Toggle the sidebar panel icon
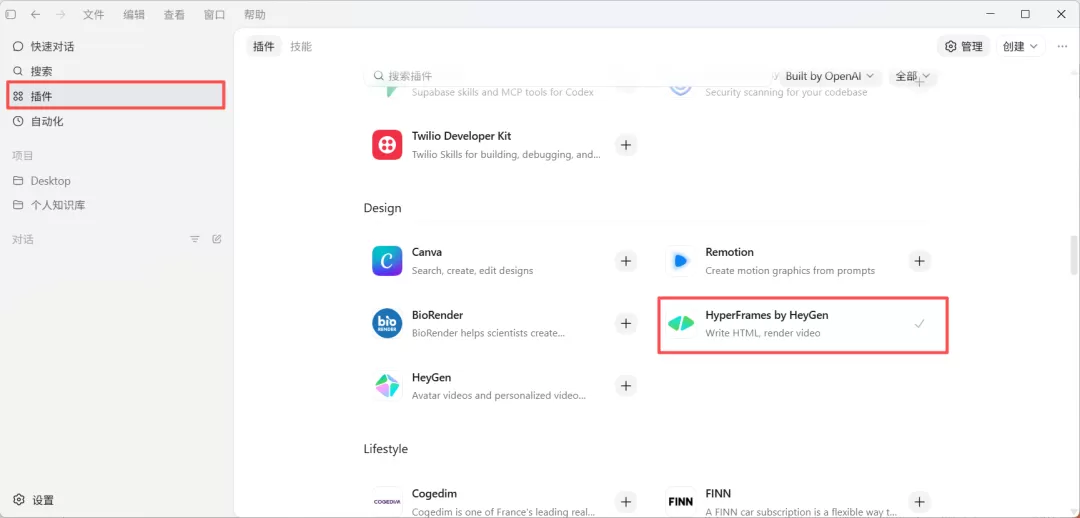Viewport: 1080px width, 518px height. (x=11, y=14)
